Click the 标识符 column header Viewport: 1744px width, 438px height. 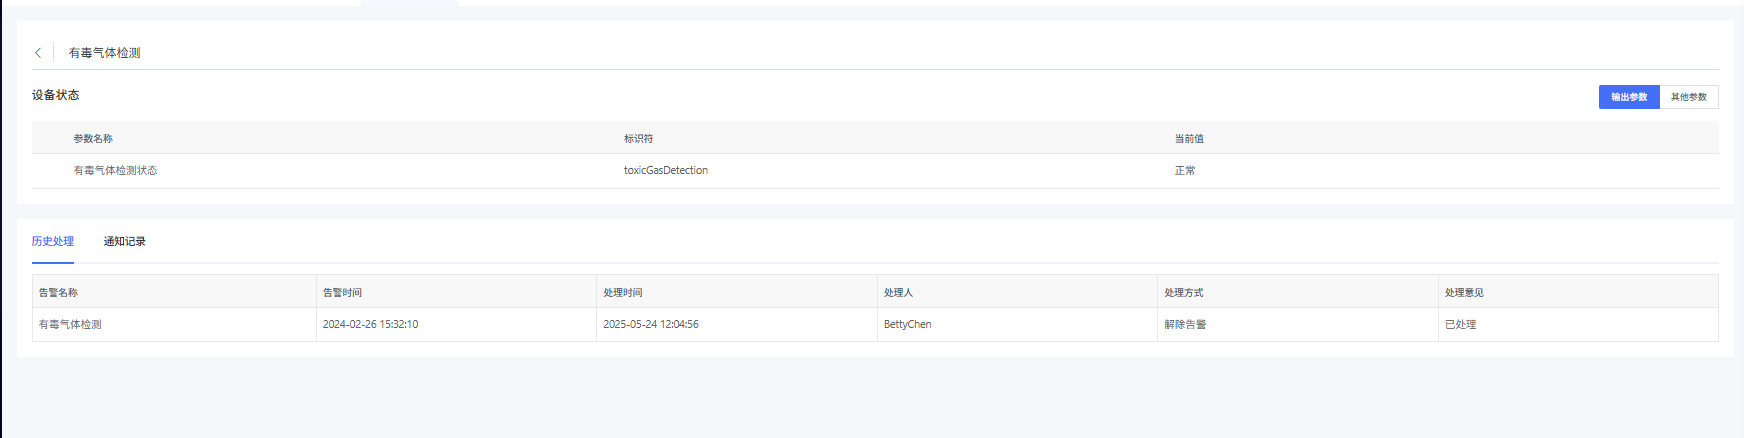[638, 139]
